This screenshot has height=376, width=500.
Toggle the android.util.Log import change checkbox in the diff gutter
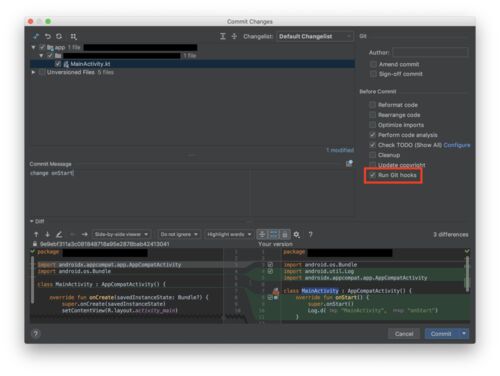(x=270, y=271)
